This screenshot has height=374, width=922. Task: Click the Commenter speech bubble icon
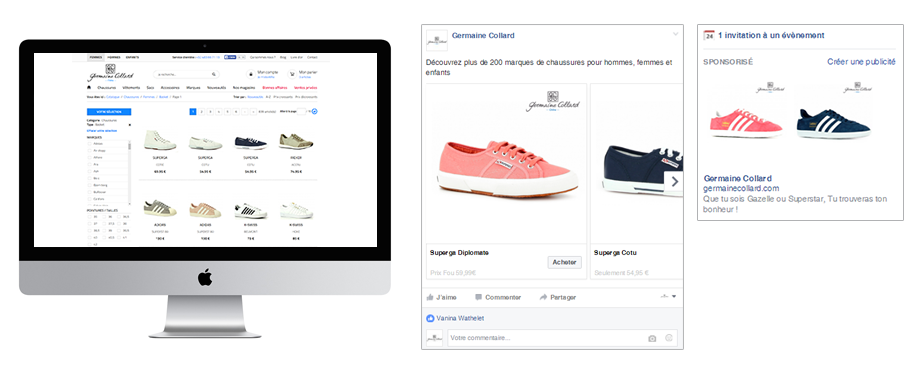coord(479,298)
